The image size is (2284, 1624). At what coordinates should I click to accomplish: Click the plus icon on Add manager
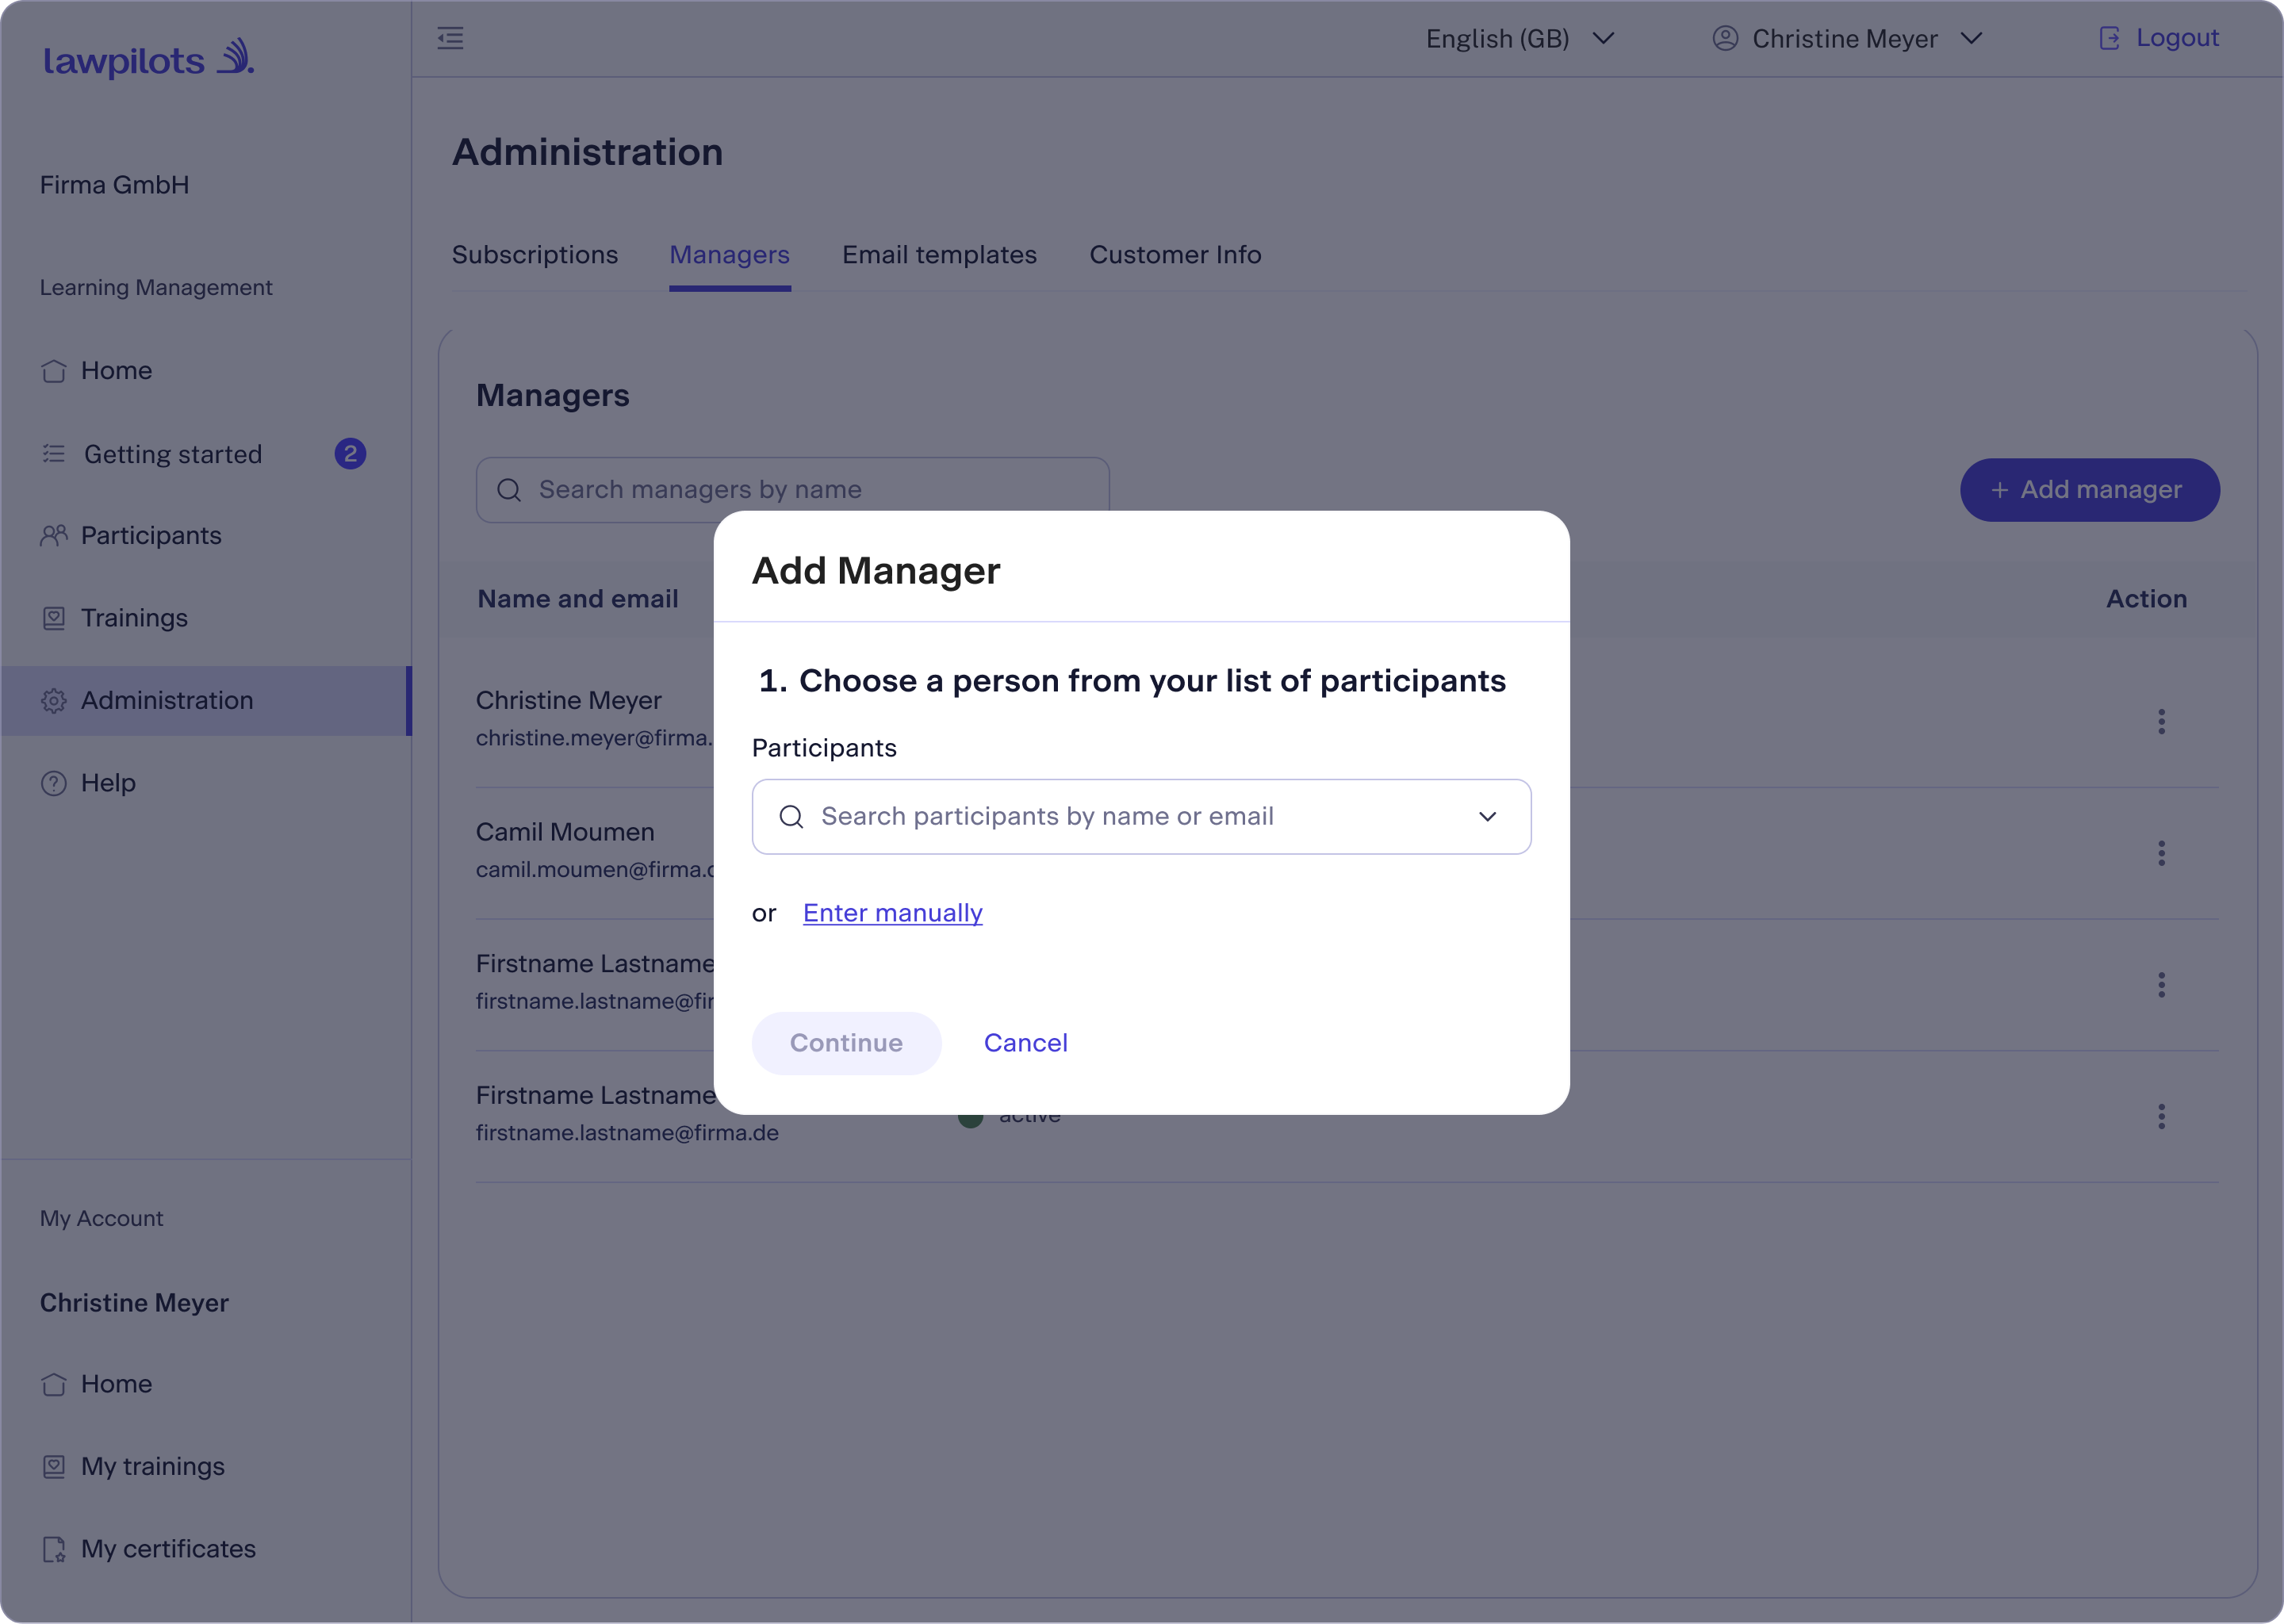2000,490
